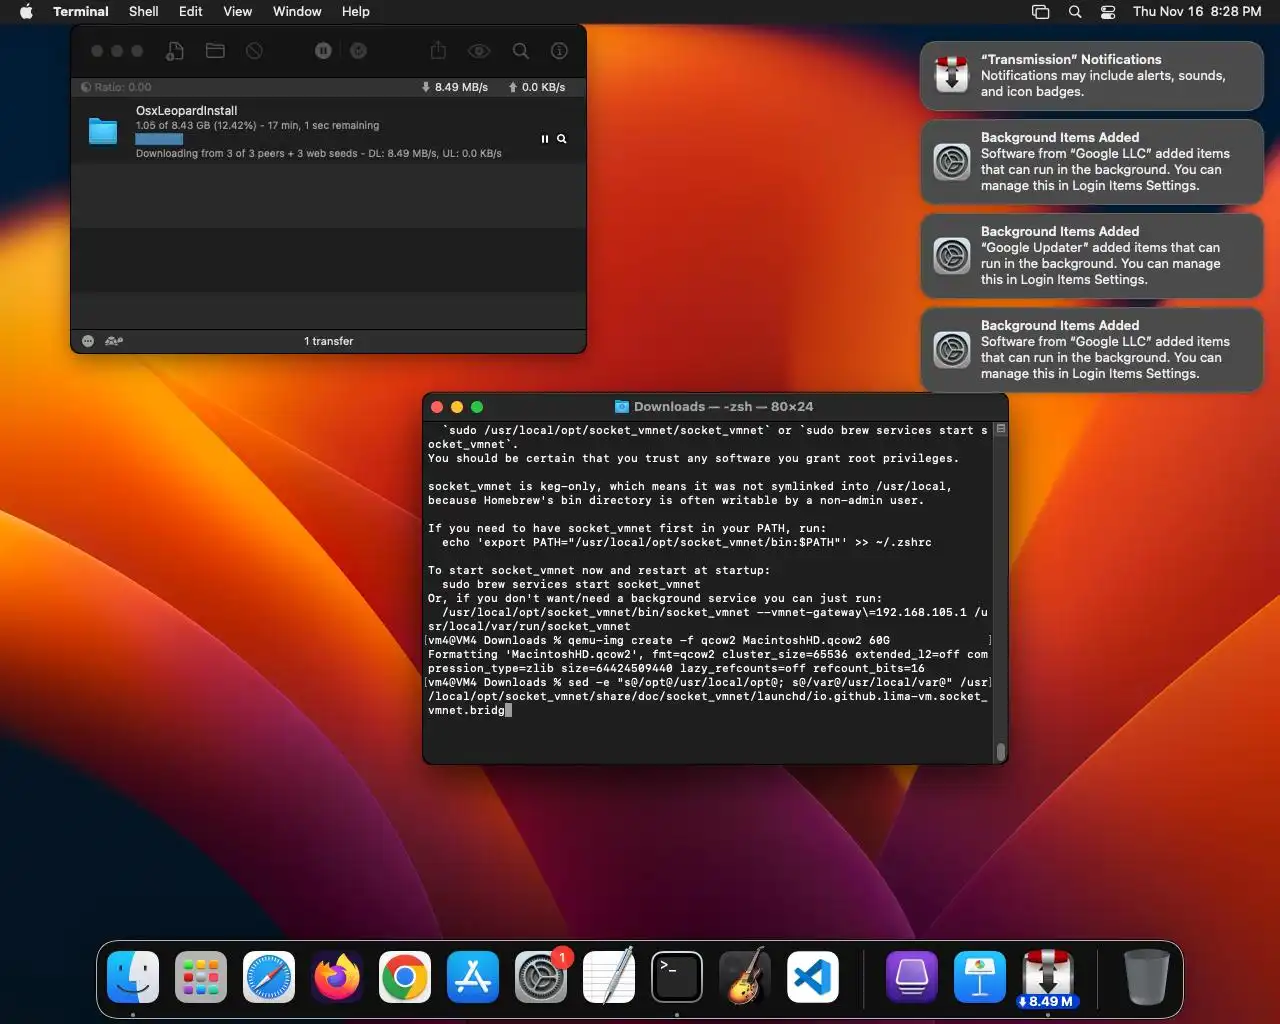Toggle the Filter magnifier in Transmission toolbar
The image size is (1280, 1024).
coord(521,51)
